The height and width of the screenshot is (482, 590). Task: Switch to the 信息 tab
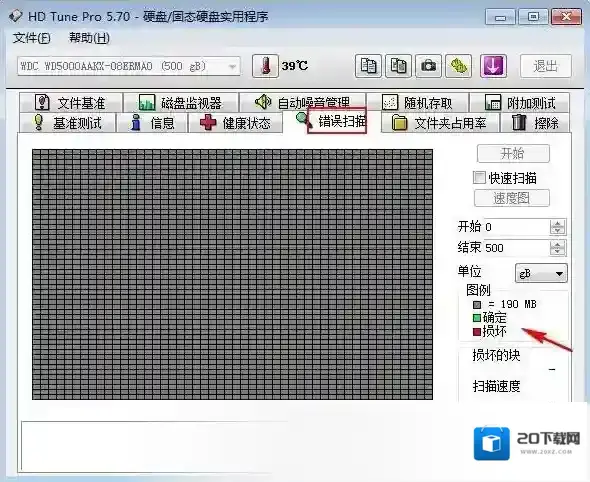(152, 123)
